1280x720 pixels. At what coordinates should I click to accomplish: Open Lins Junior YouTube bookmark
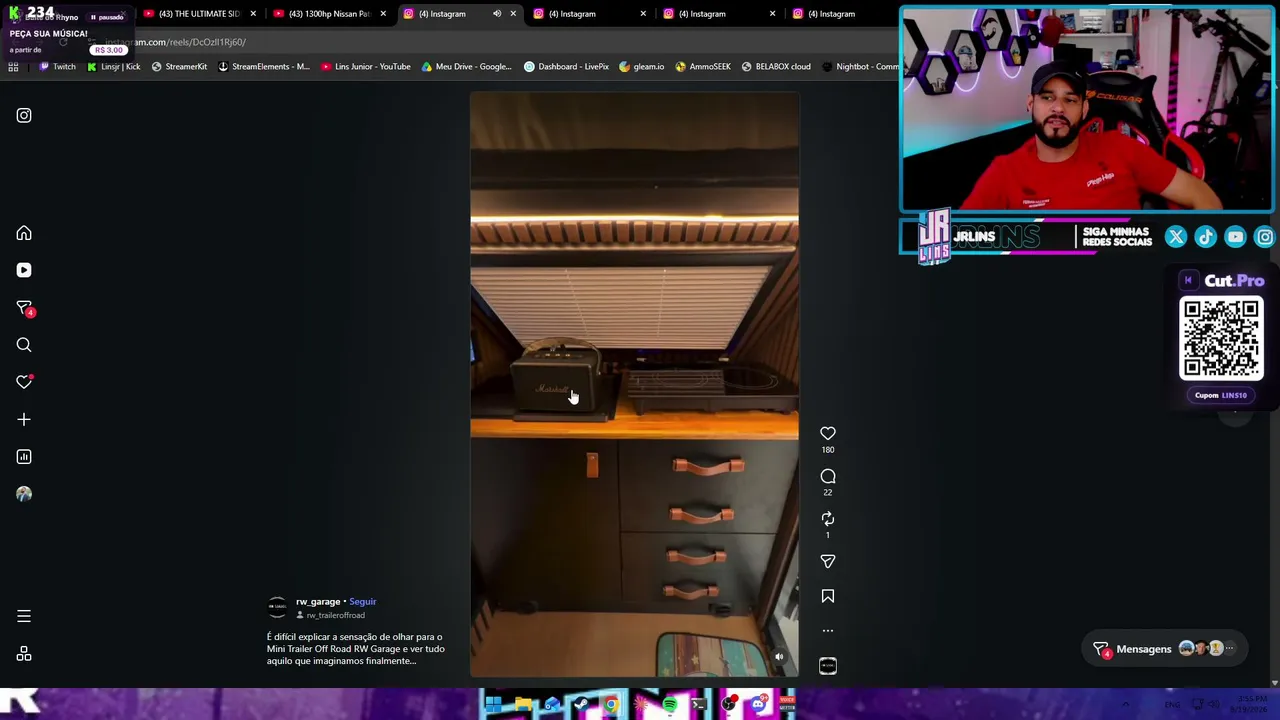[366, 67]
